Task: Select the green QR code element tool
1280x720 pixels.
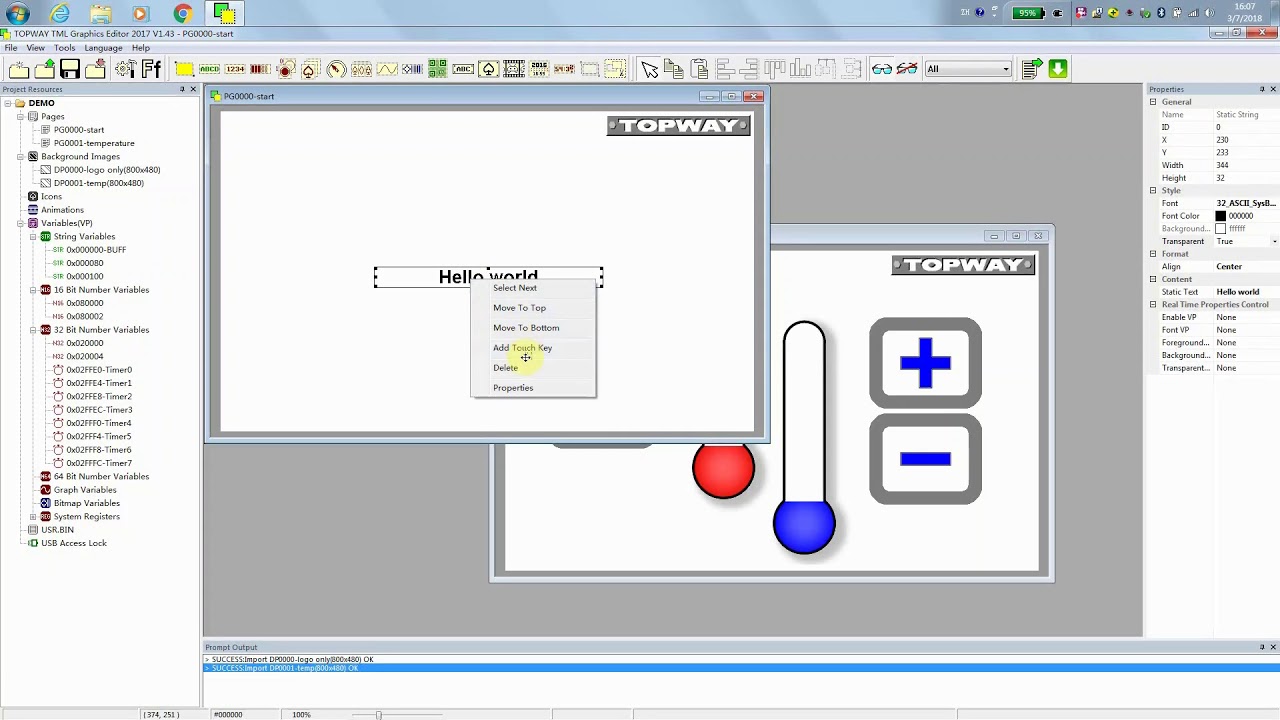Action: tap(437, 69)
